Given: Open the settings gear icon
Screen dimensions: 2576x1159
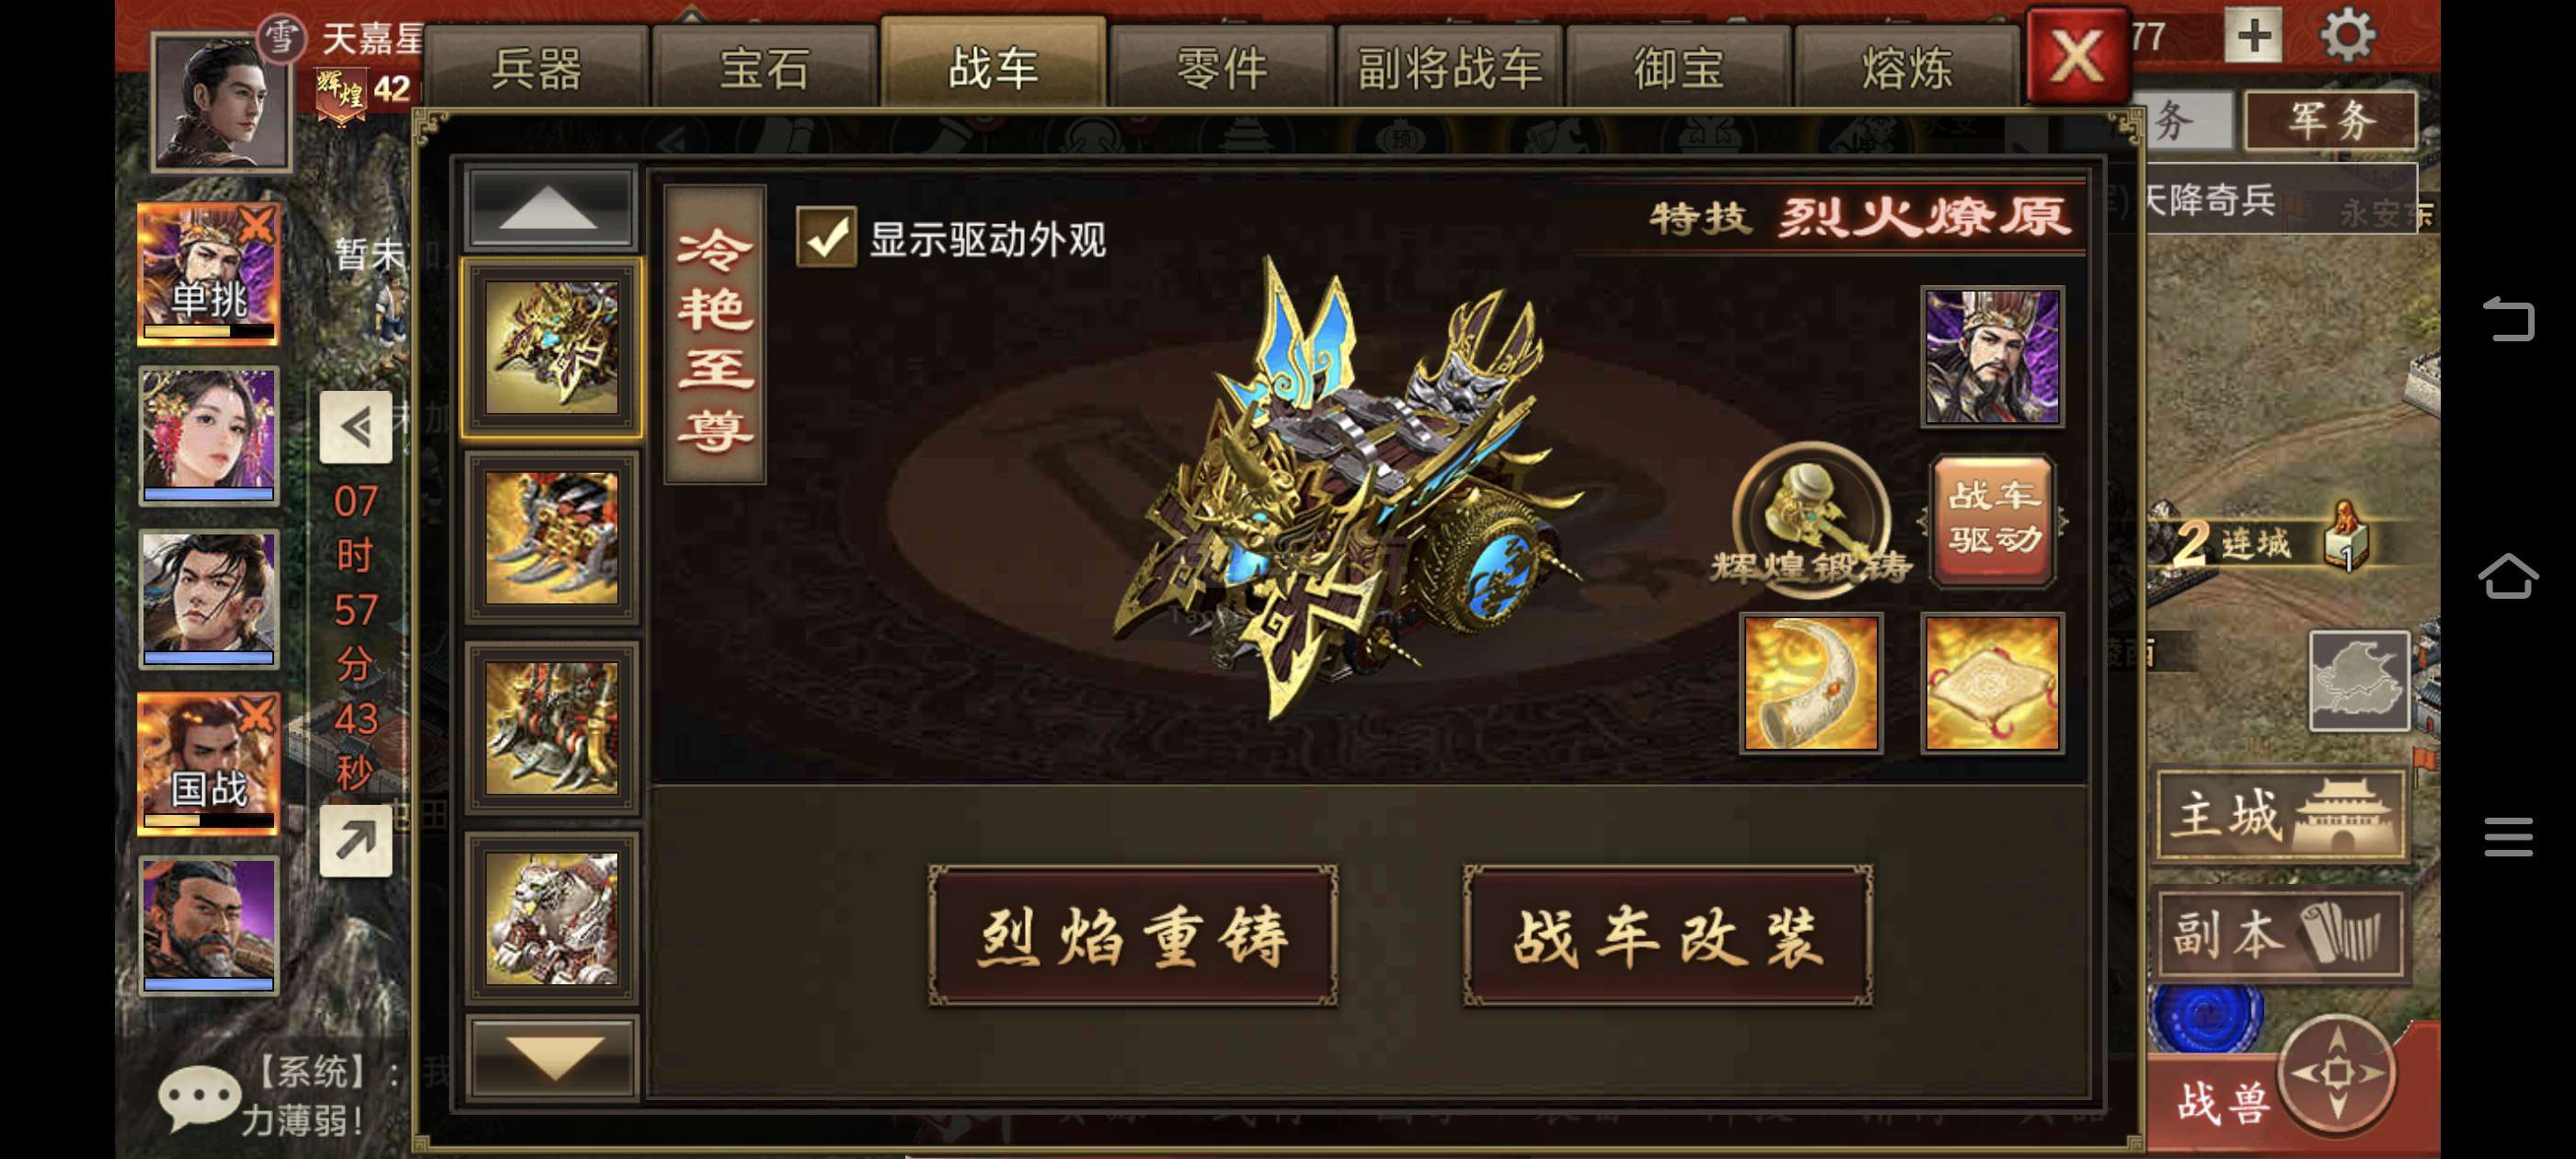Looking at the screenshot, I should [2346, 37].
